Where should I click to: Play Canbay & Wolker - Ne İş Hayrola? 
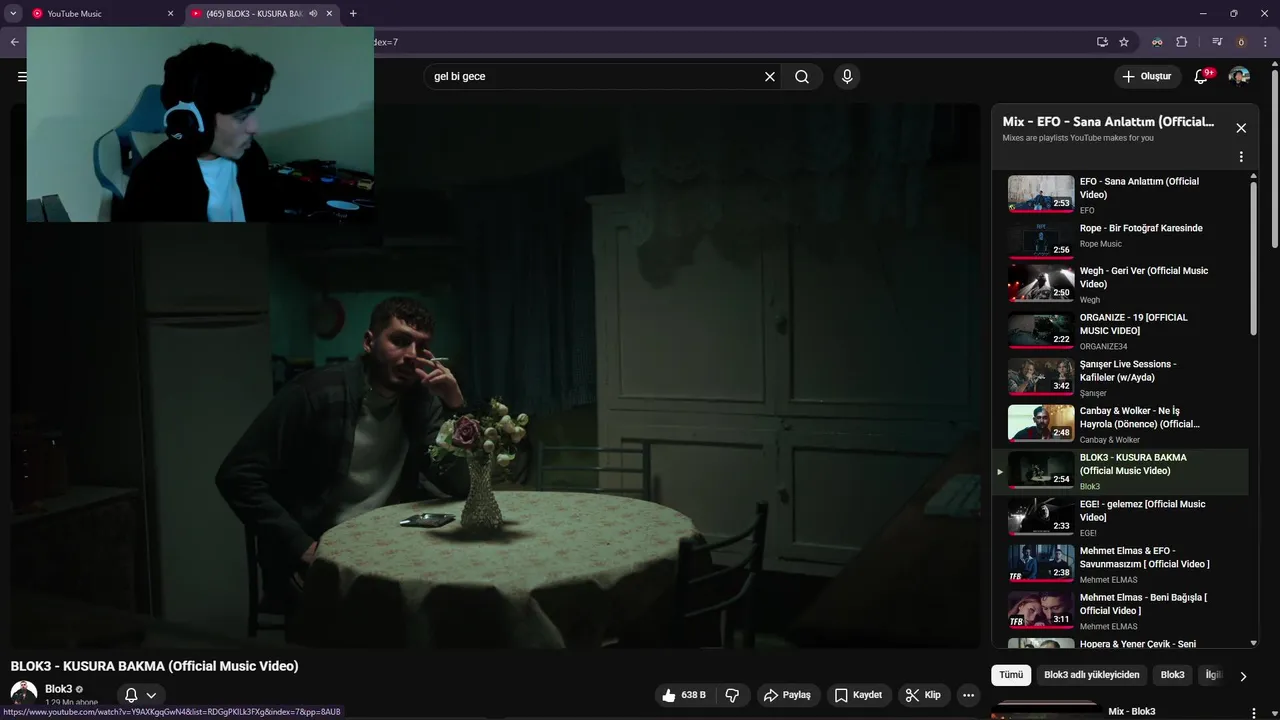point(1121,425)
